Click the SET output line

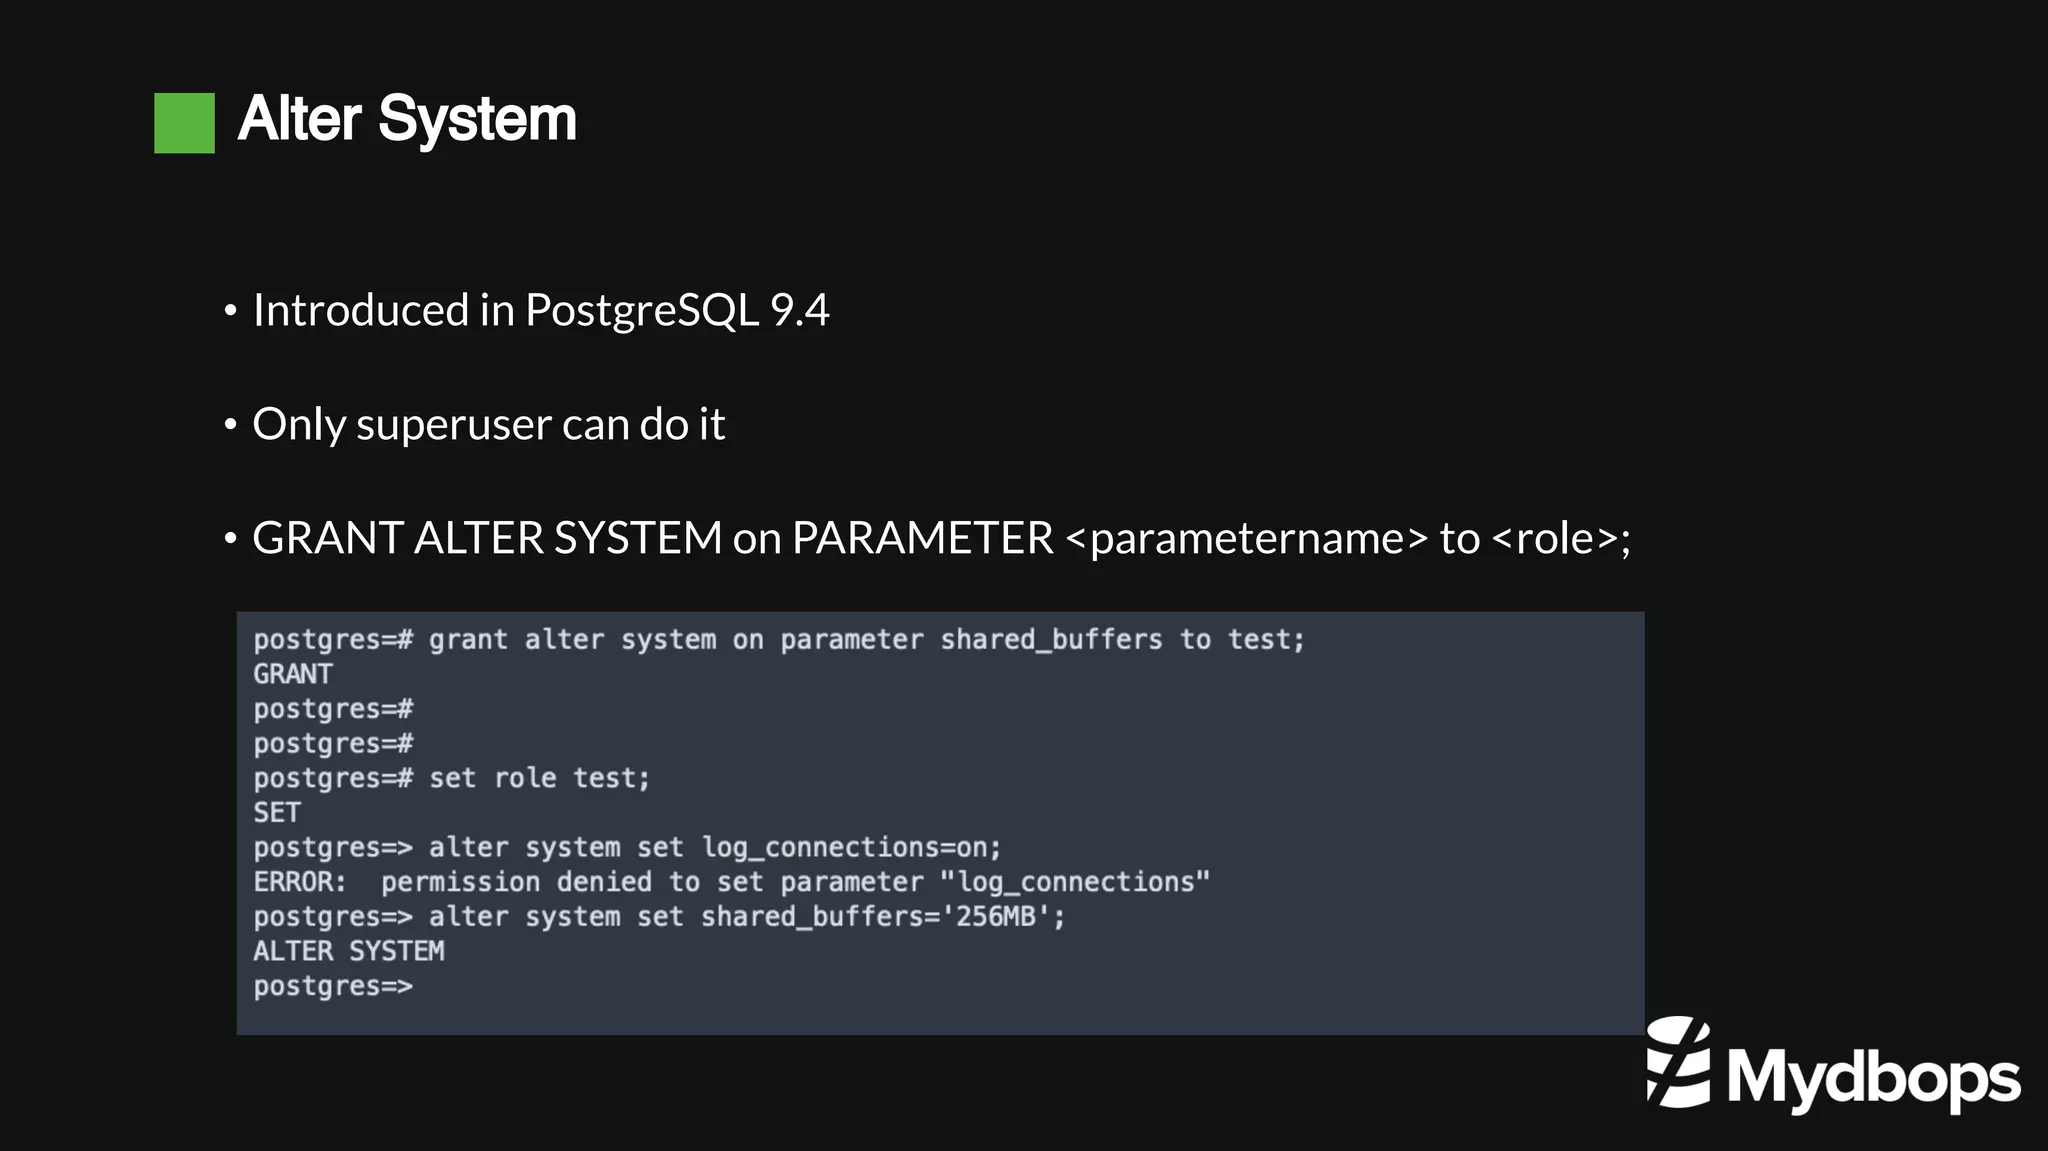[x=277, y=812]
